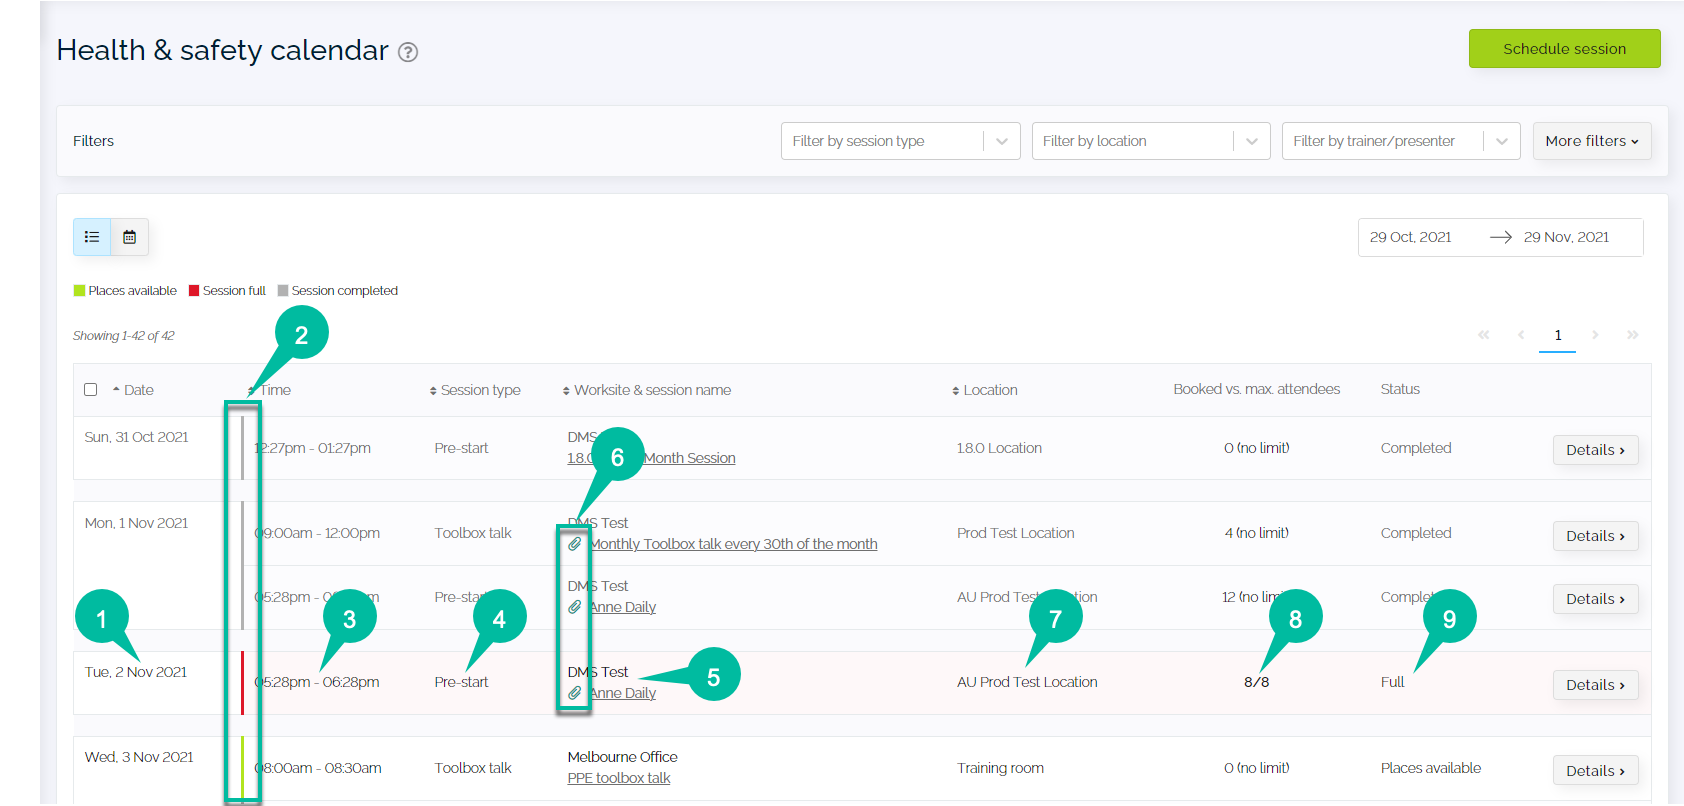Go to previous page arrow in pagination
This screenshot has width=1684, height=806.
(x=1521, y=335)
